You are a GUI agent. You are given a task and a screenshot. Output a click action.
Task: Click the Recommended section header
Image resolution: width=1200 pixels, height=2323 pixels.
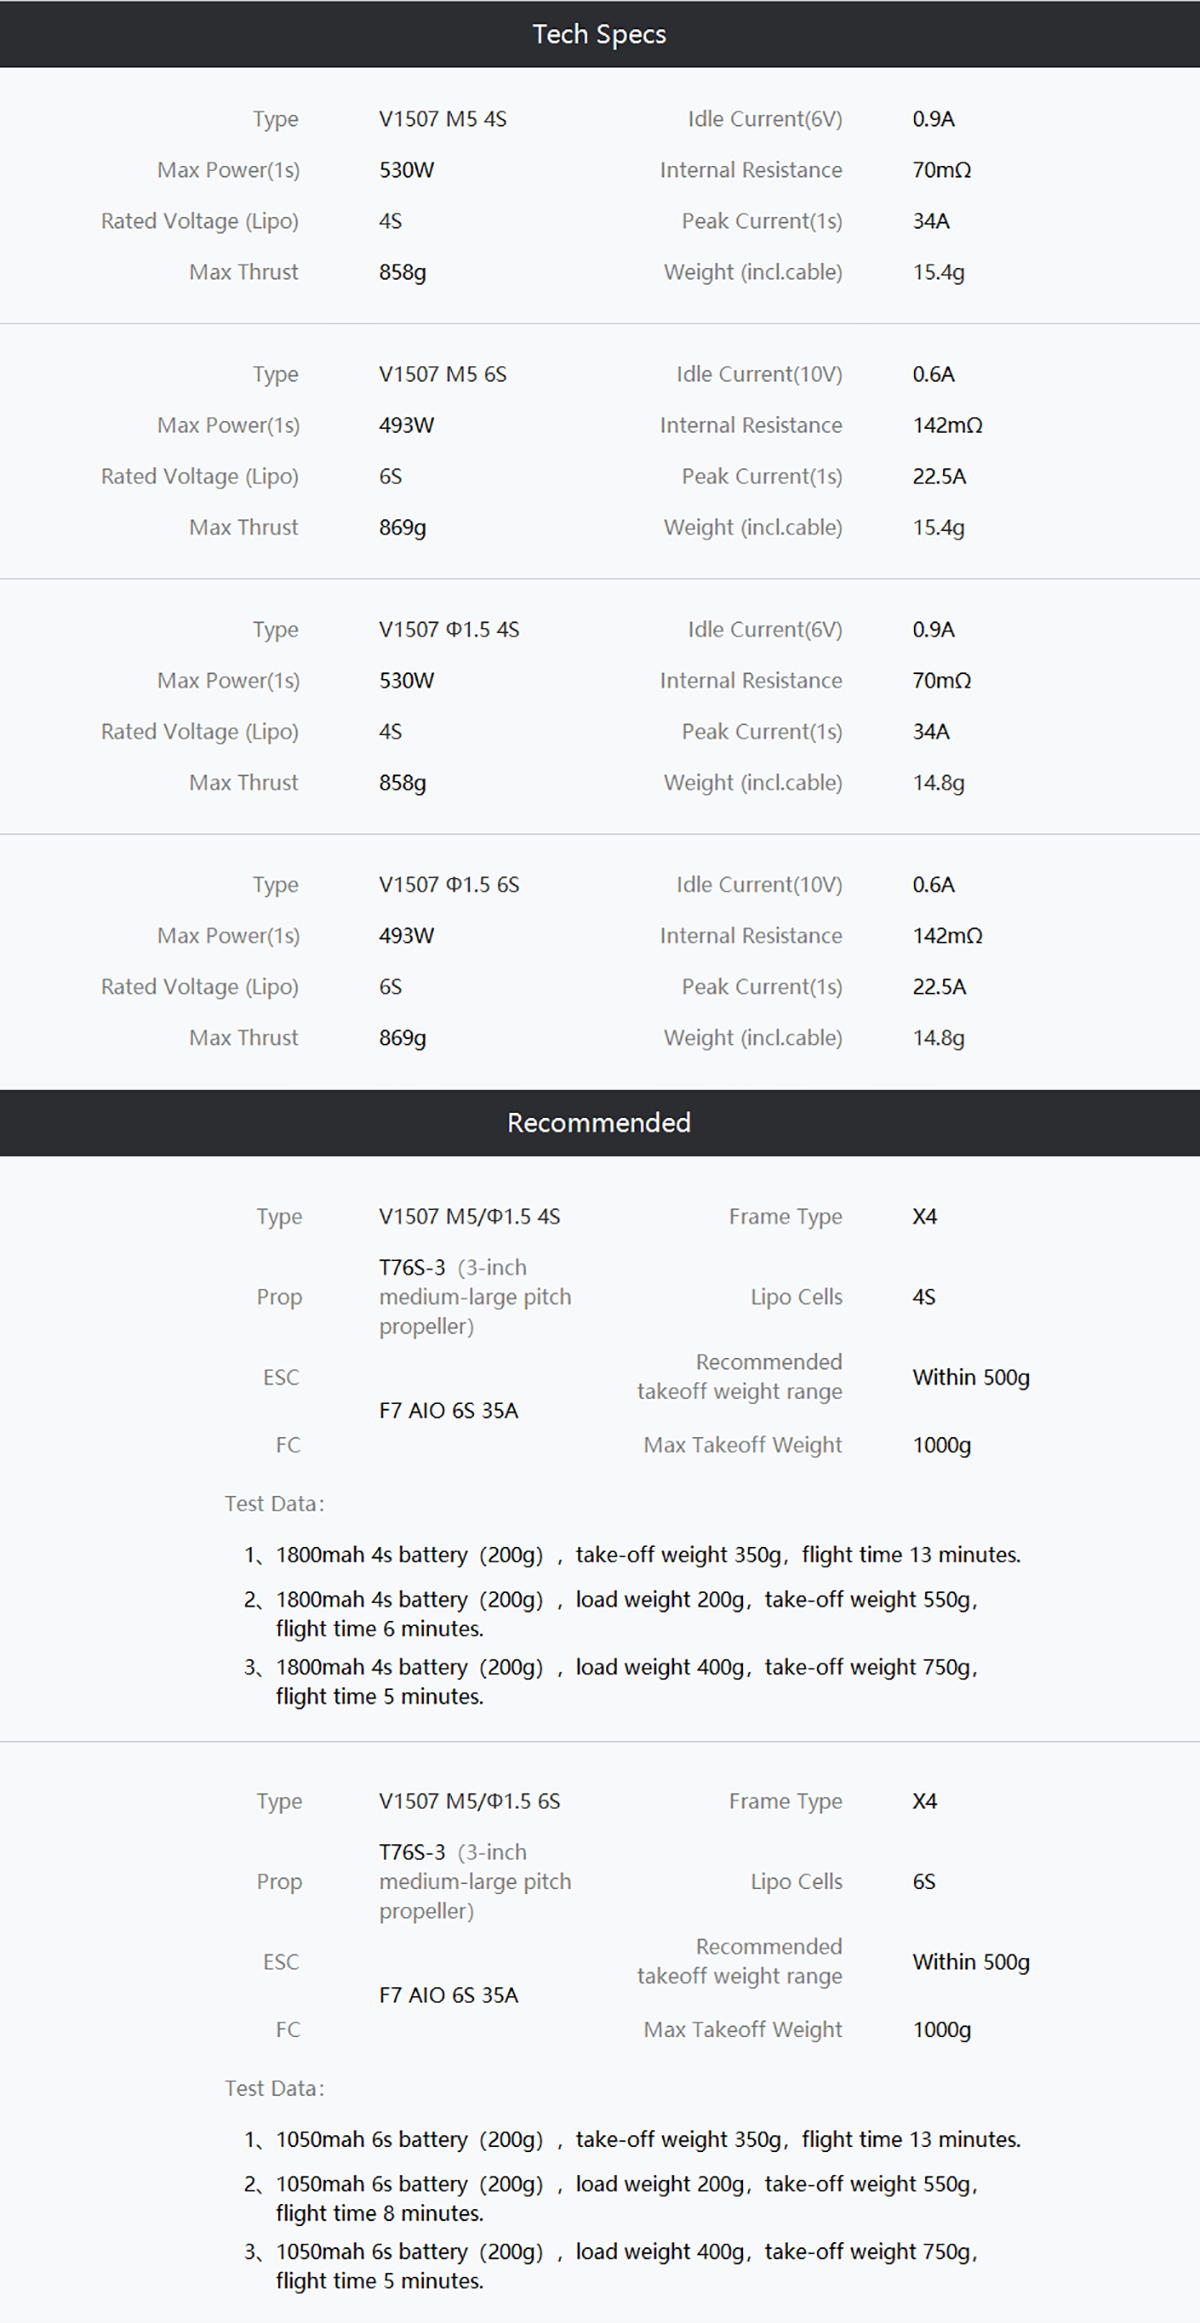599,1122
